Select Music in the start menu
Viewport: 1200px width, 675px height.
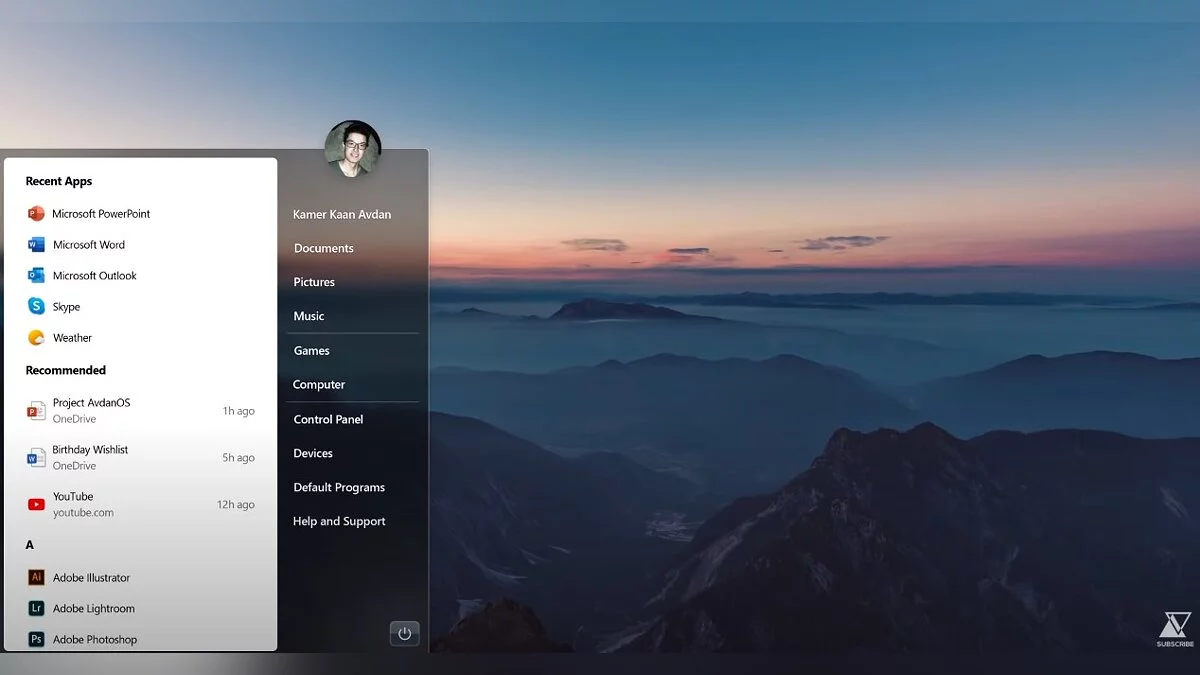tap(309, 316)
